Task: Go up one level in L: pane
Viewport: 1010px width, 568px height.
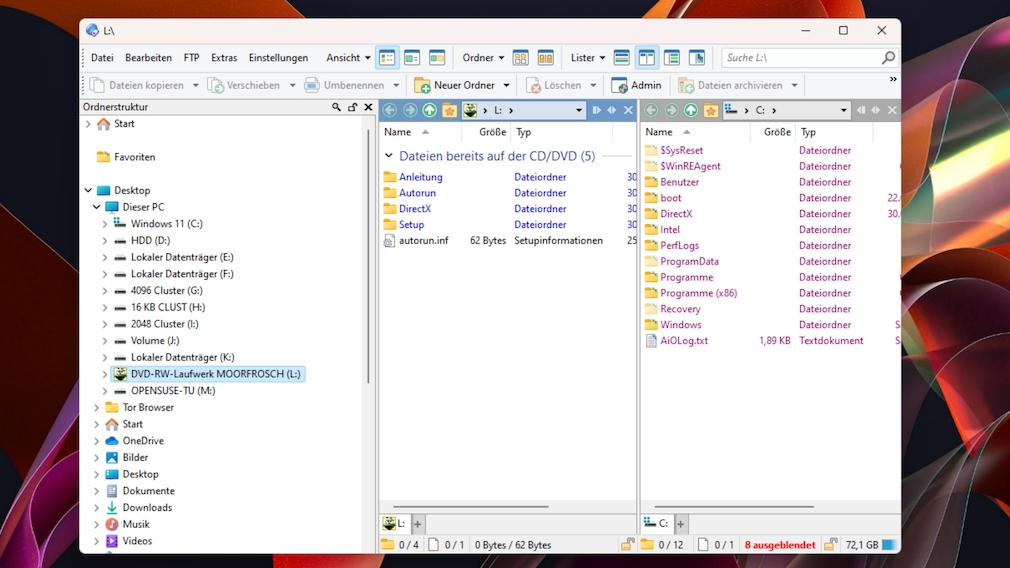Action: pos(429,111)
